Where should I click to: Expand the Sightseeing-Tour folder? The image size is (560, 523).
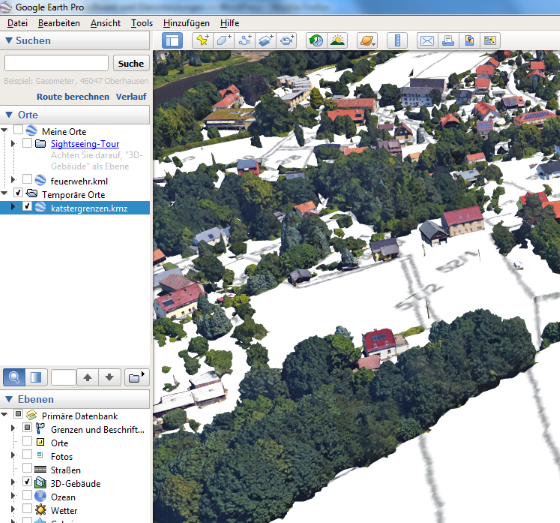point(13,144)
